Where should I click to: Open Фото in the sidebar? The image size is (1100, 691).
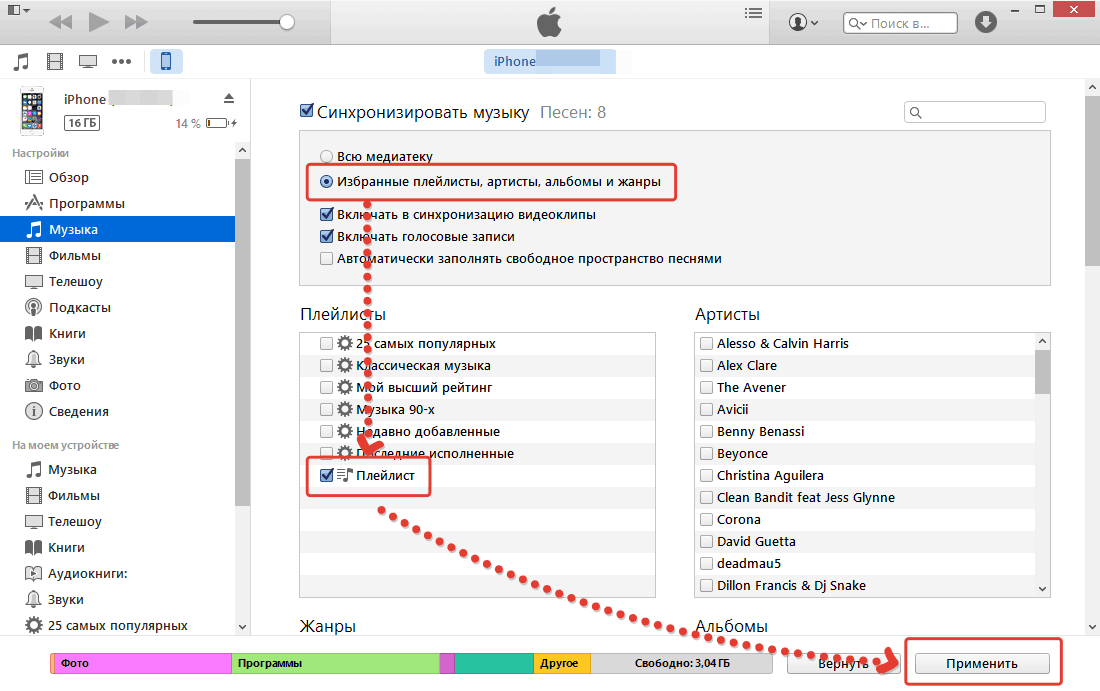point(65,385)
